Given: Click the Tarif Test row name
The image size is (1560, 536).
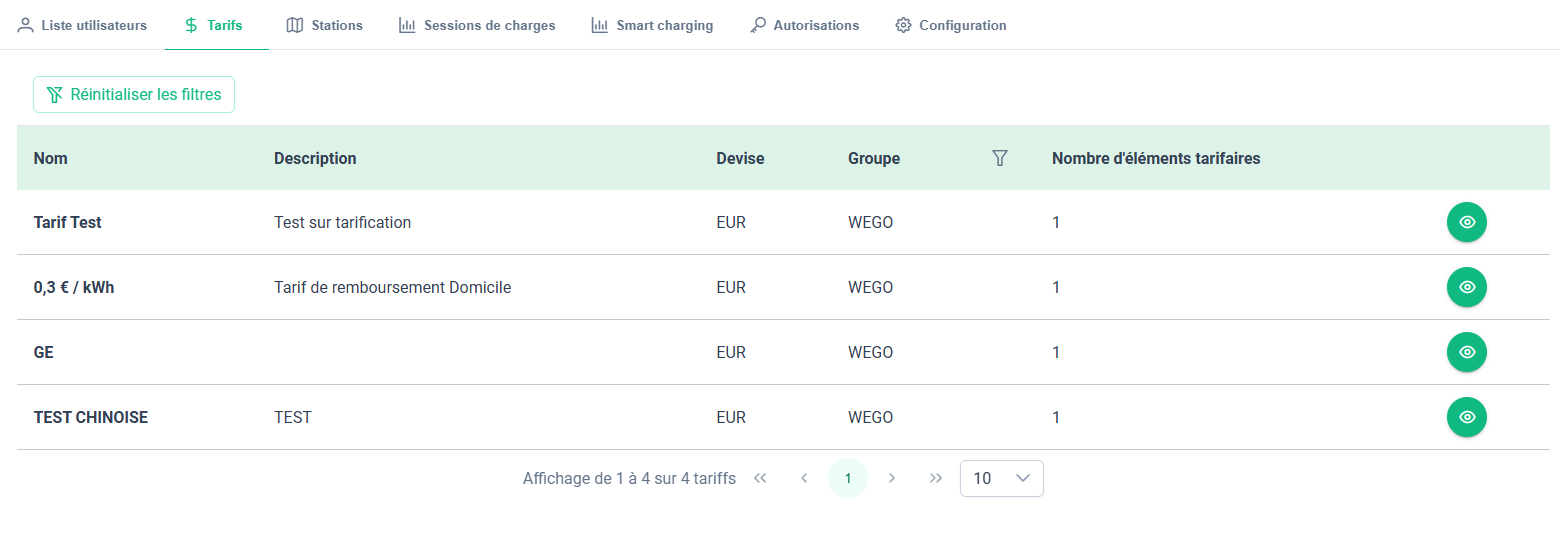Looking at the screenshot, I should 68,222.
